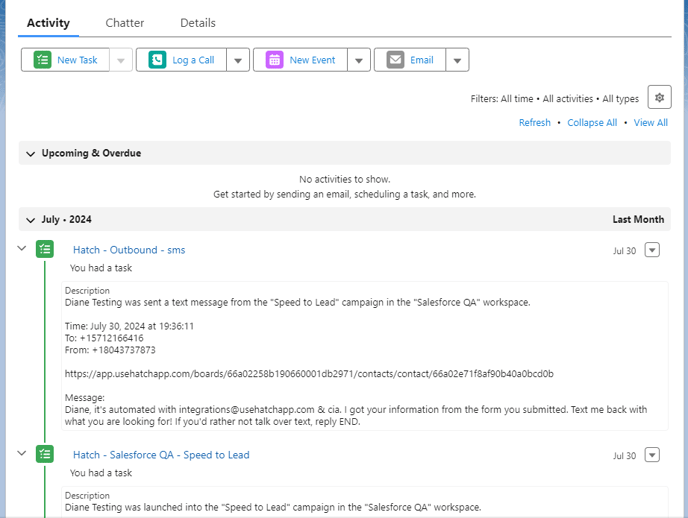Viewport: 688px width, 518px height.
Task: Click the gray Email envelope icon
Action: pos(395,60)
